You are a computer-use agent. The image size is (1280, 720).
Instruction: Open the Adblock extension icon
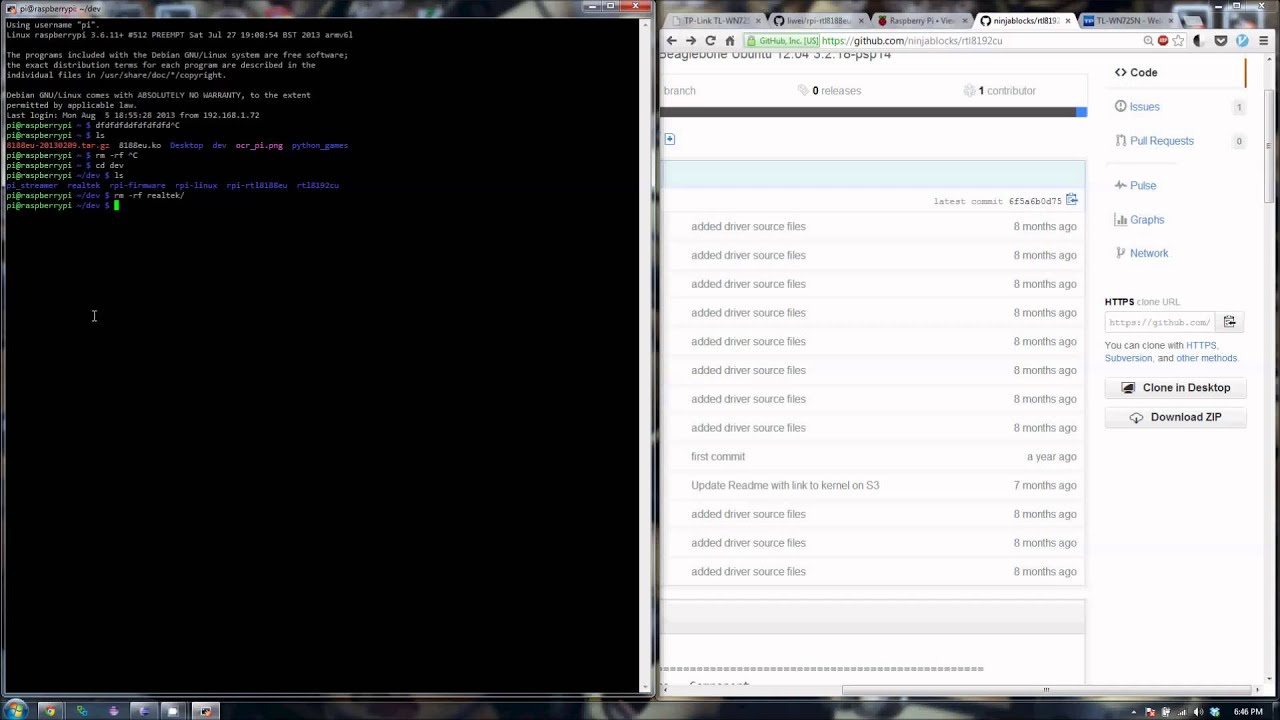pyautogui.click(x=1162, y=41)
